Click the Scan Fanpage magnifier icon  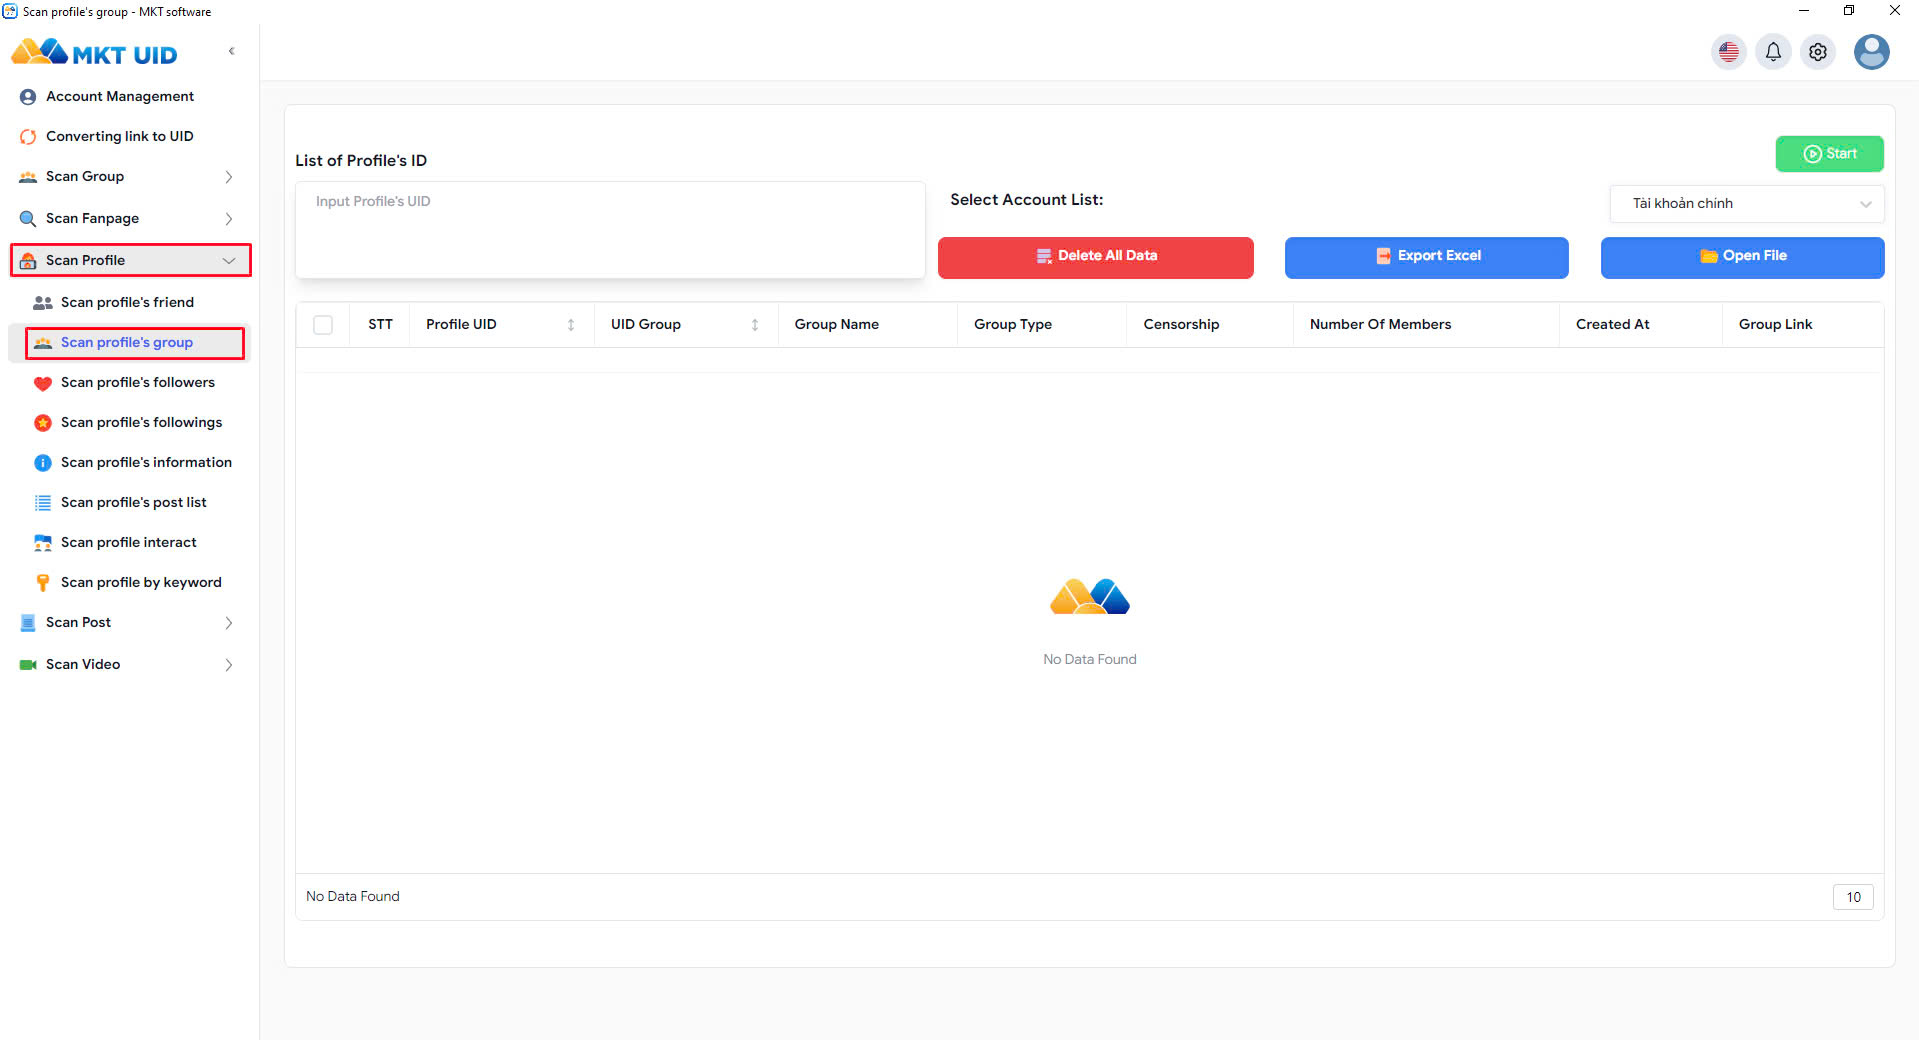(x=28, y=219)
